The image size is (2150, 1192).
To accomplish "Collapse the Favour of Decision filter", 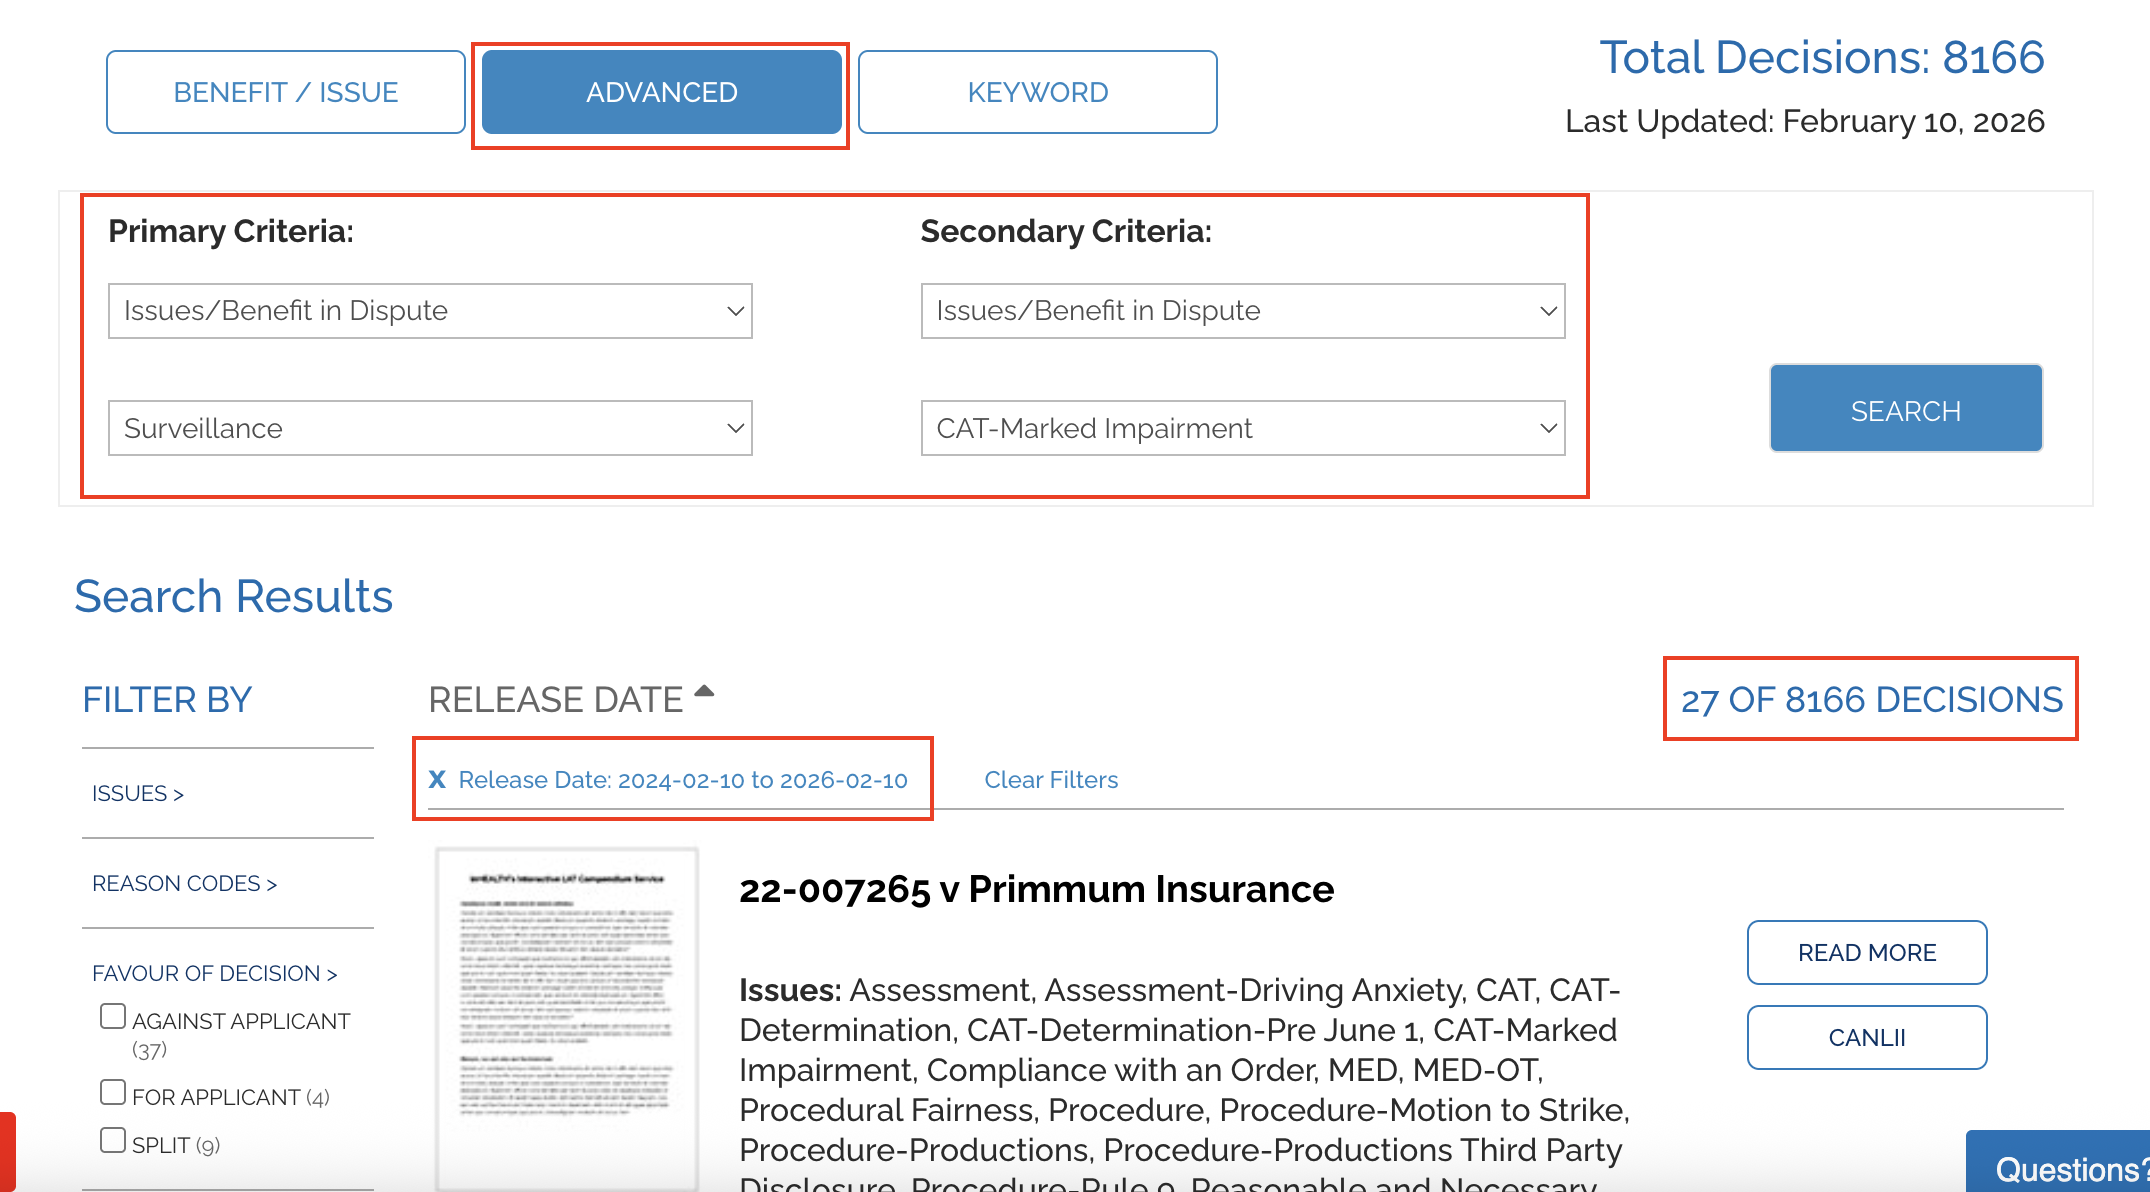I will point(214,974).
